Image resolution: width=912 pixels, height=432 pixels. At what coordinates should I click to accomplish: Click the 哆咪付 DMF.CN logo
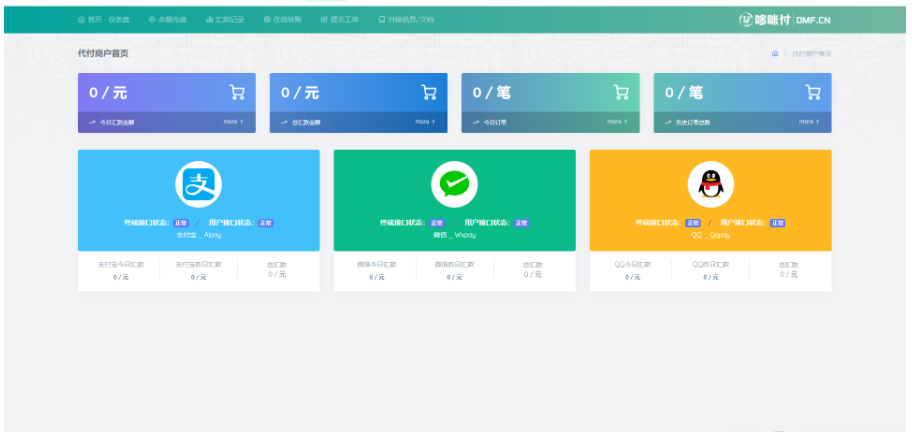[785, 20]
